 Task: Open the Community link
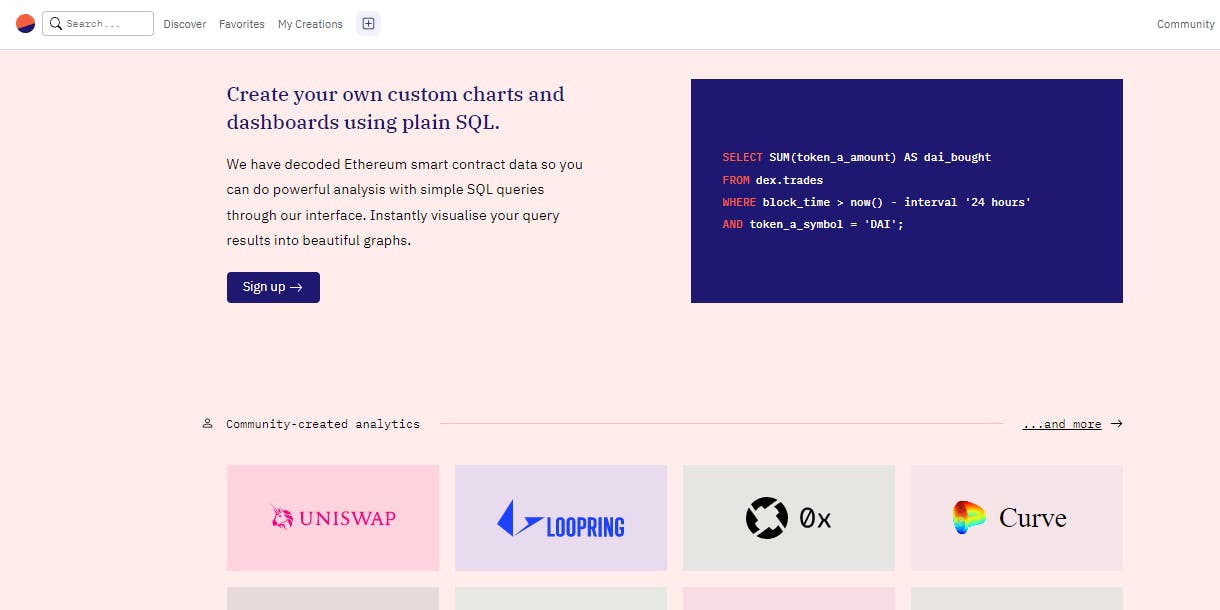tap(1185, 24)
